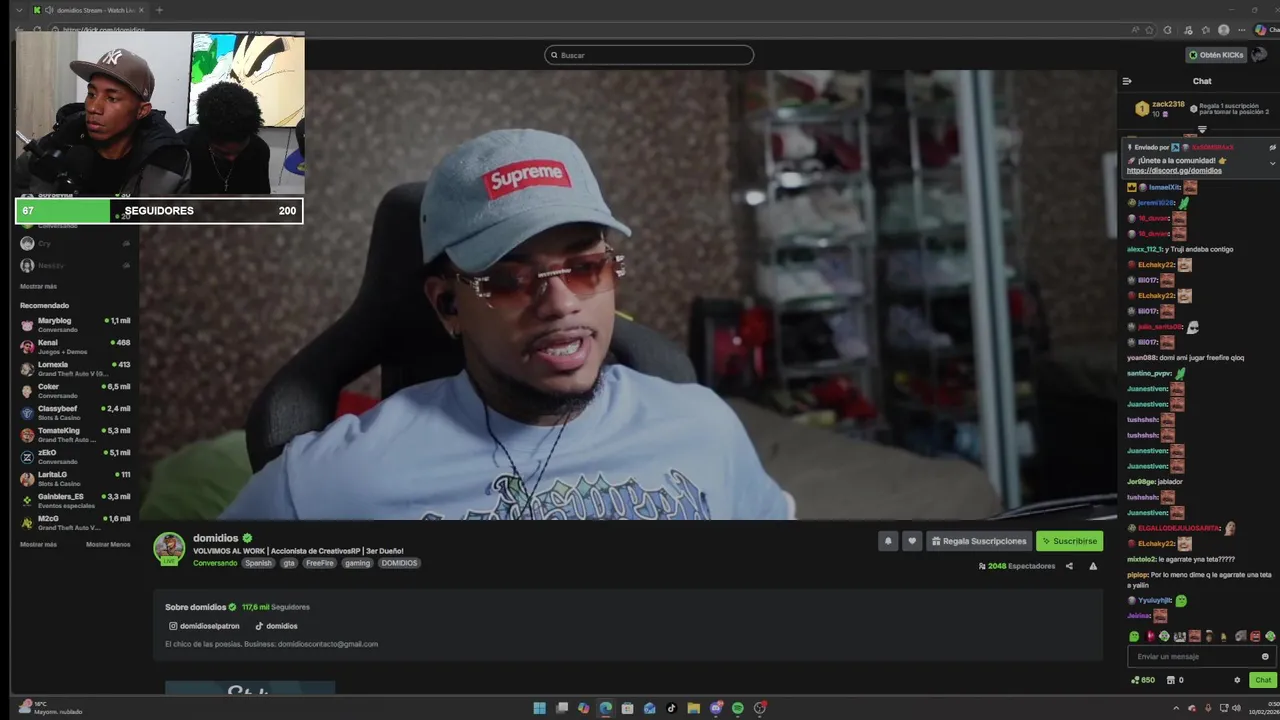Open TikTok from the taskbar
This screenshot has height=720, width=1280.
(671, 708)
